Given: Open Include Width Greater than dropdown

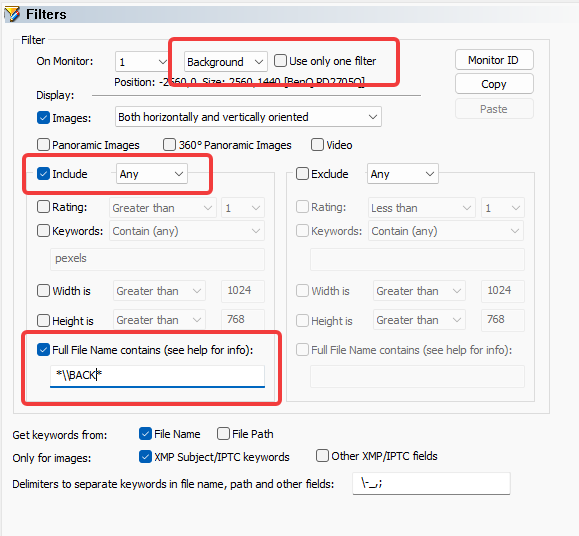Looking at the screenshot, I should click(159, 291).
